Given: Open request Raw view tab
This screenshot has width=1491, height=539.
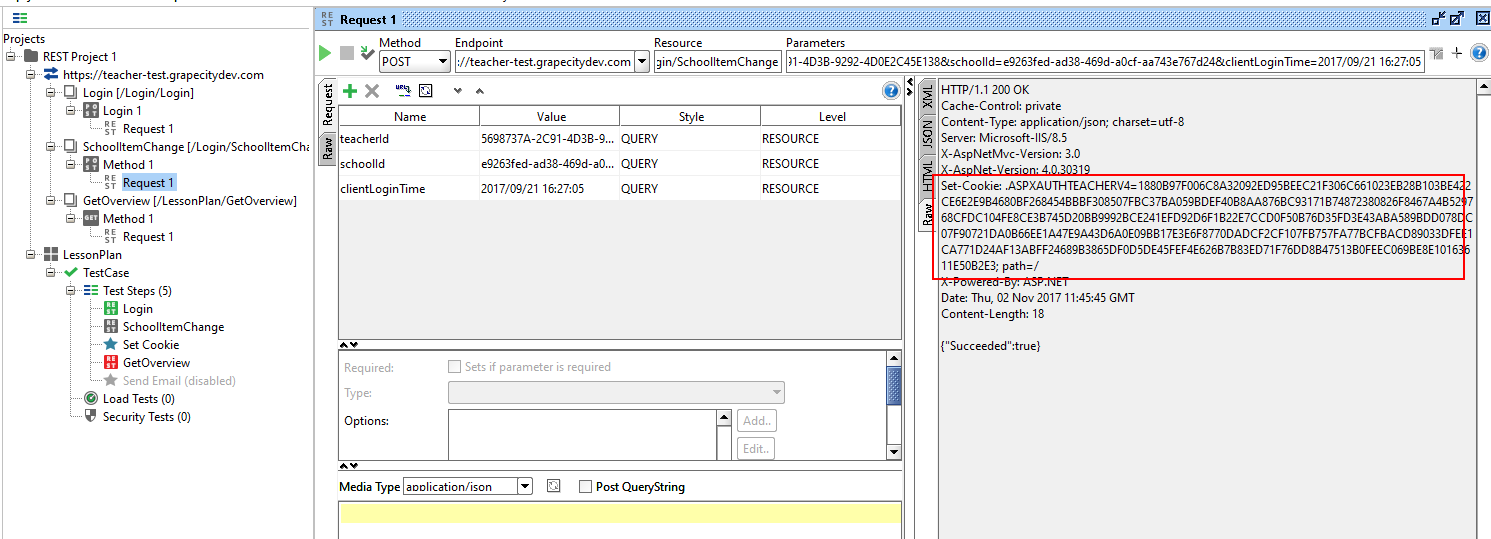Looking at the screenshot, I should (x=327, y=147).
